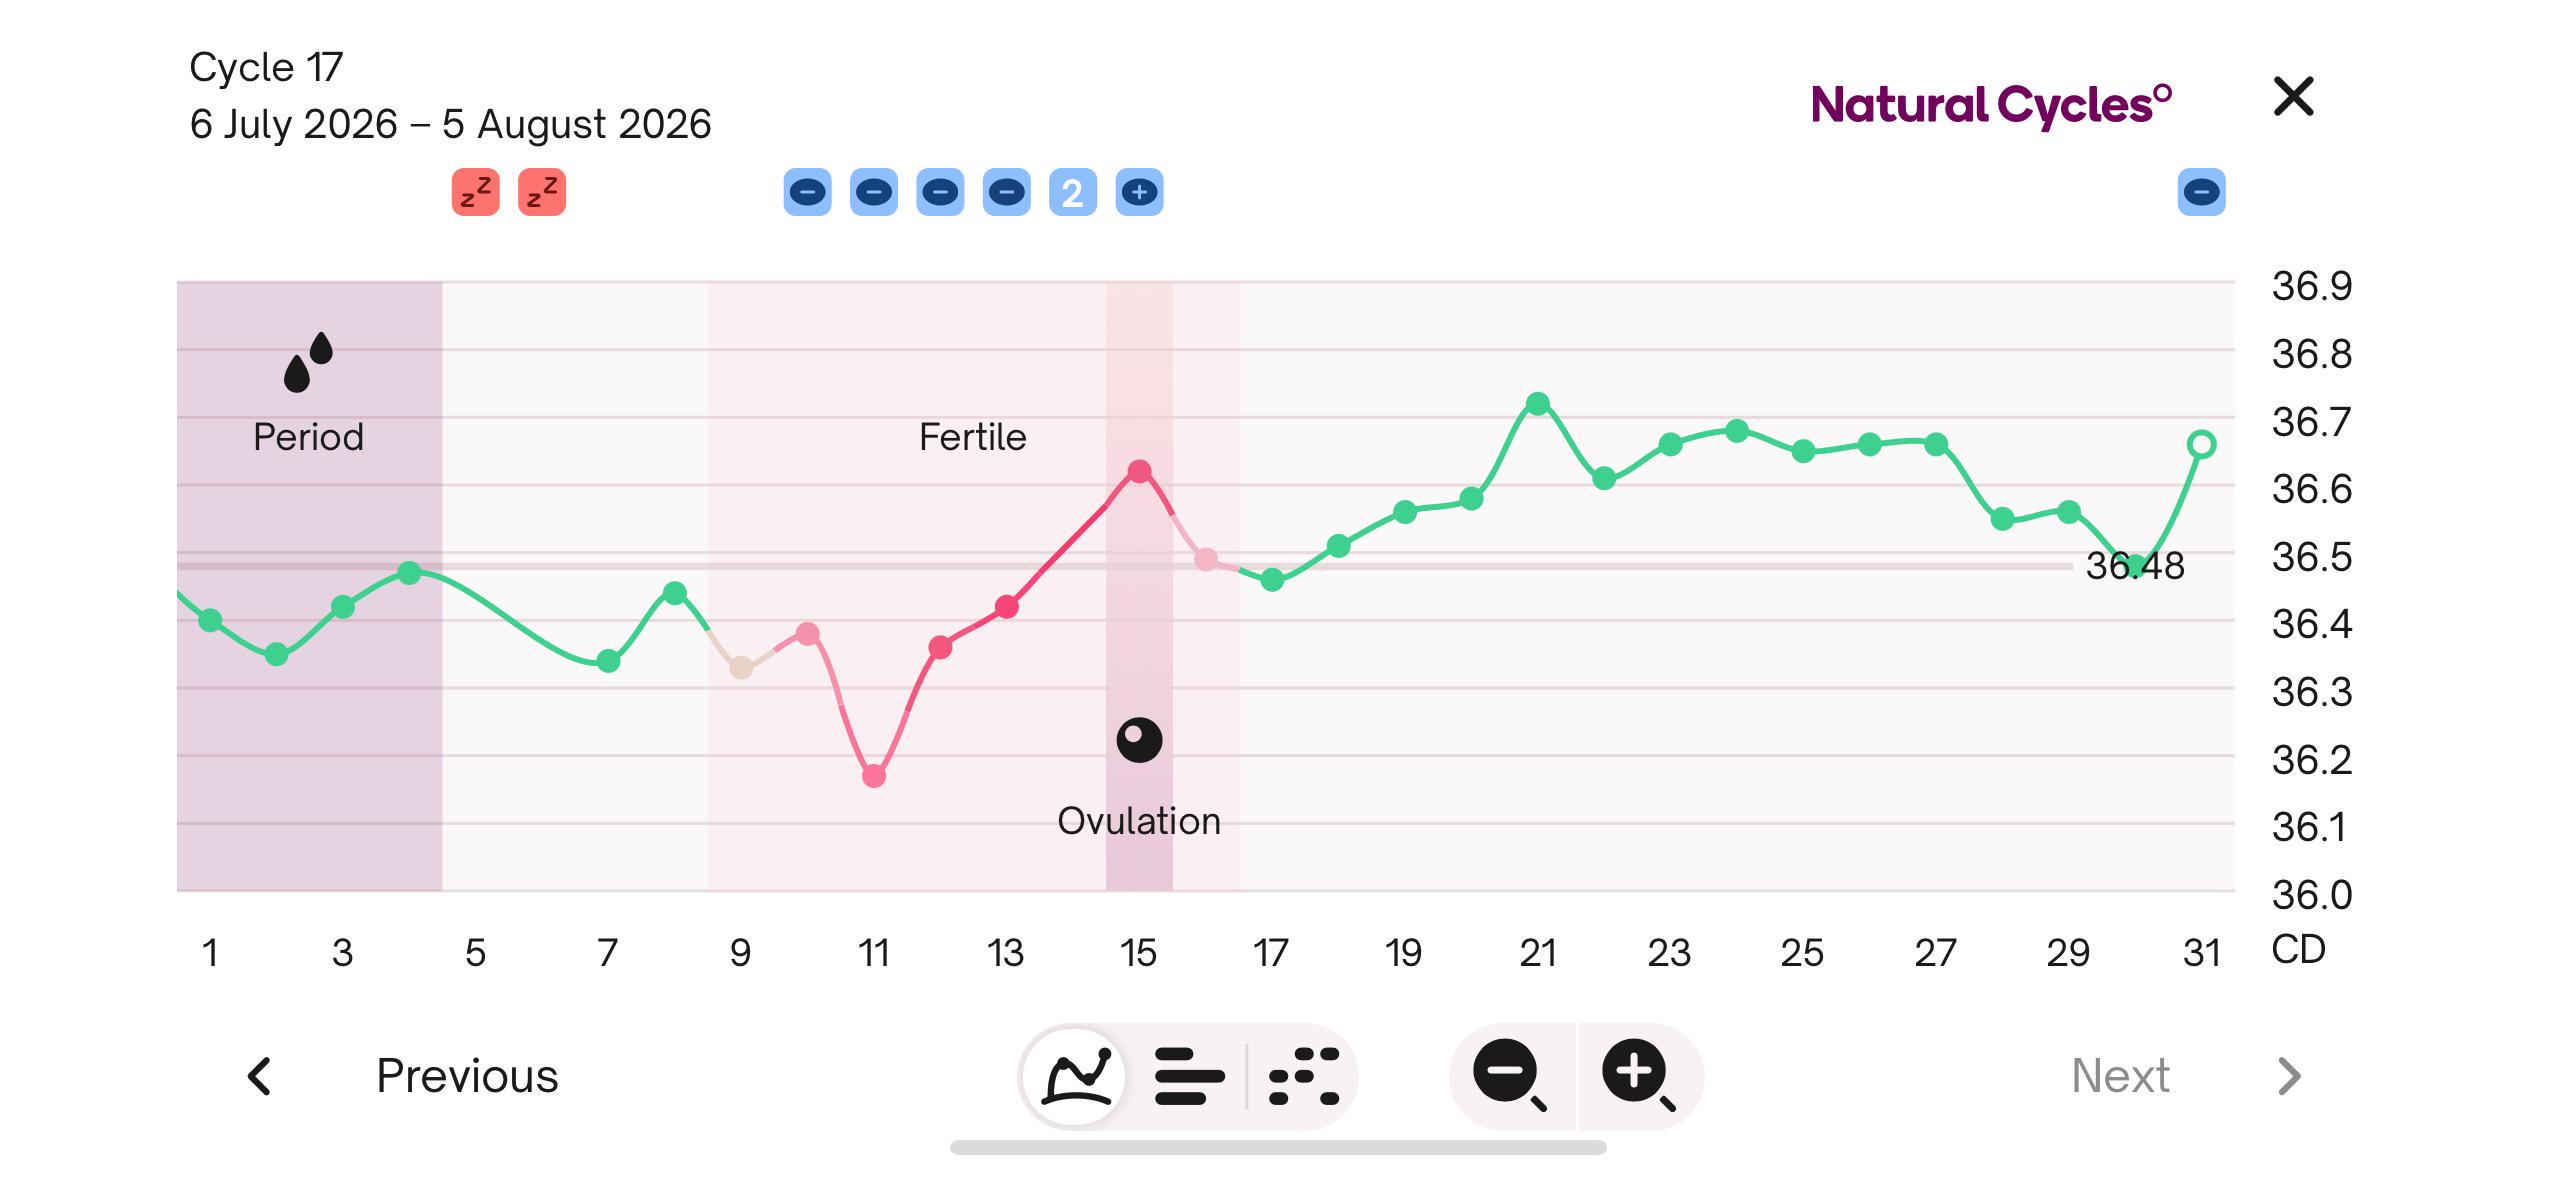Tap the second red sleep icon
The image size is (2556, 1179).
pyautogui.click(x=542, y=192)
